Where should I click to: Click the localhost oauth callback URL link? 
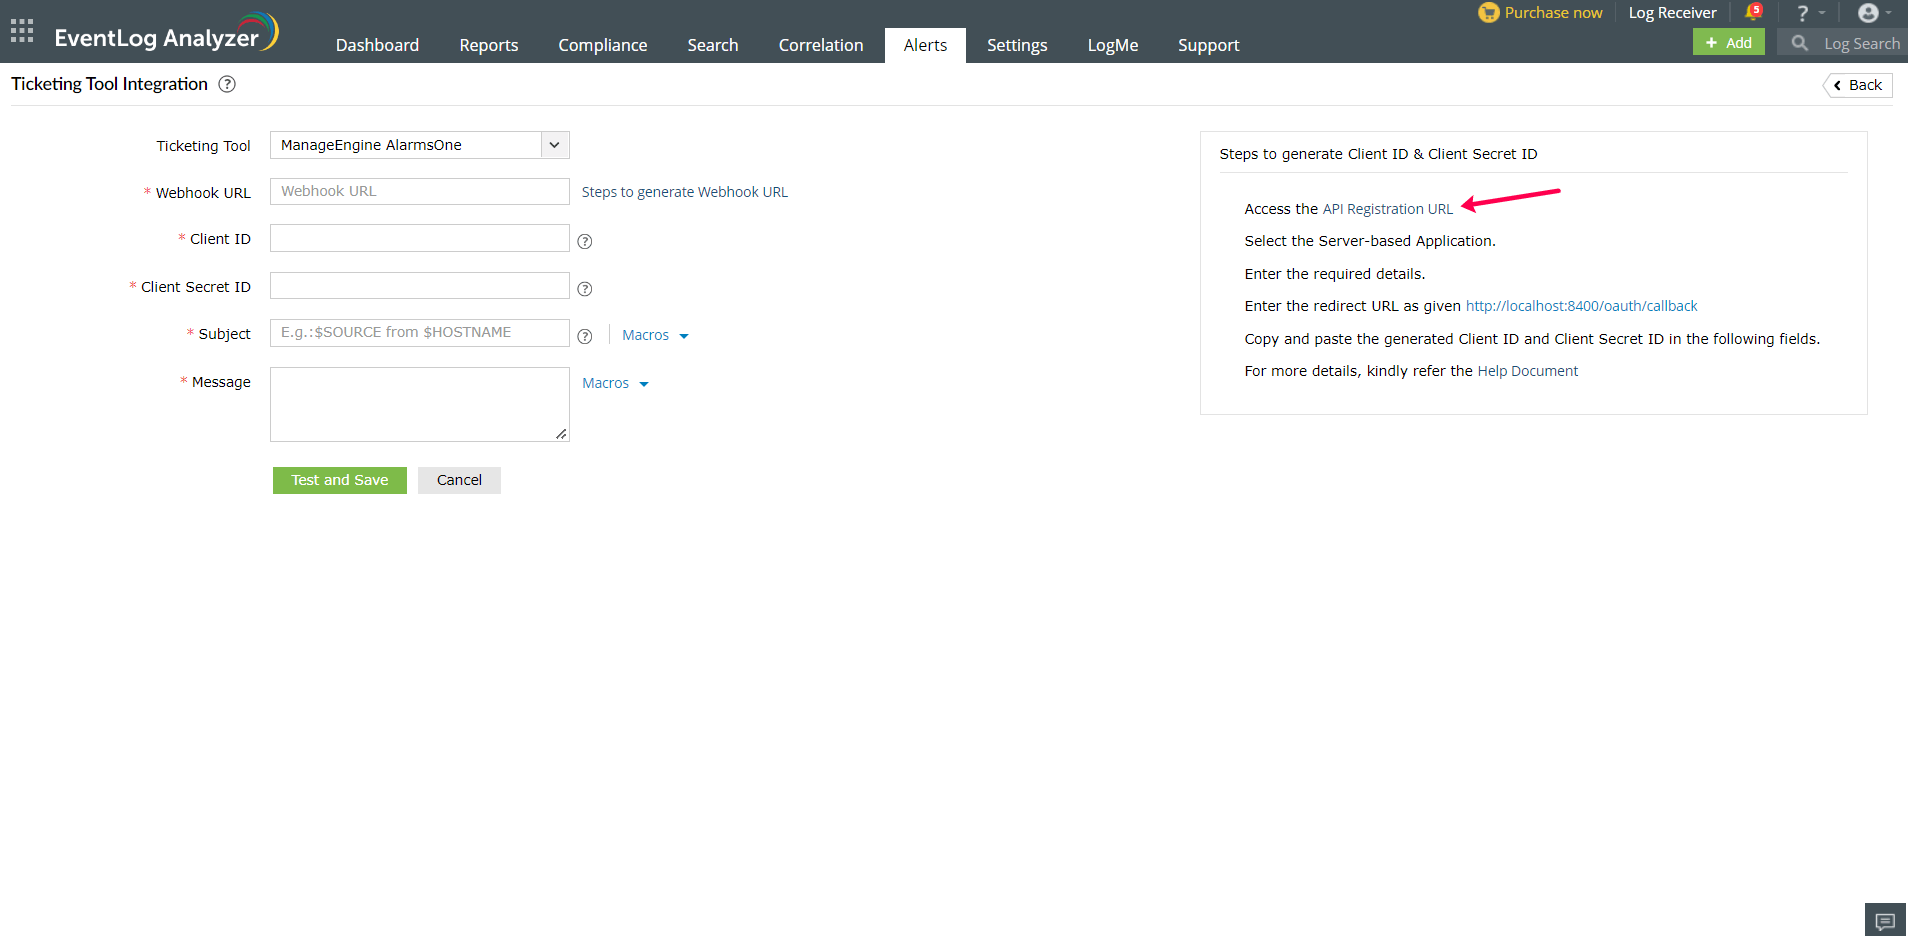pos(1582,306)
